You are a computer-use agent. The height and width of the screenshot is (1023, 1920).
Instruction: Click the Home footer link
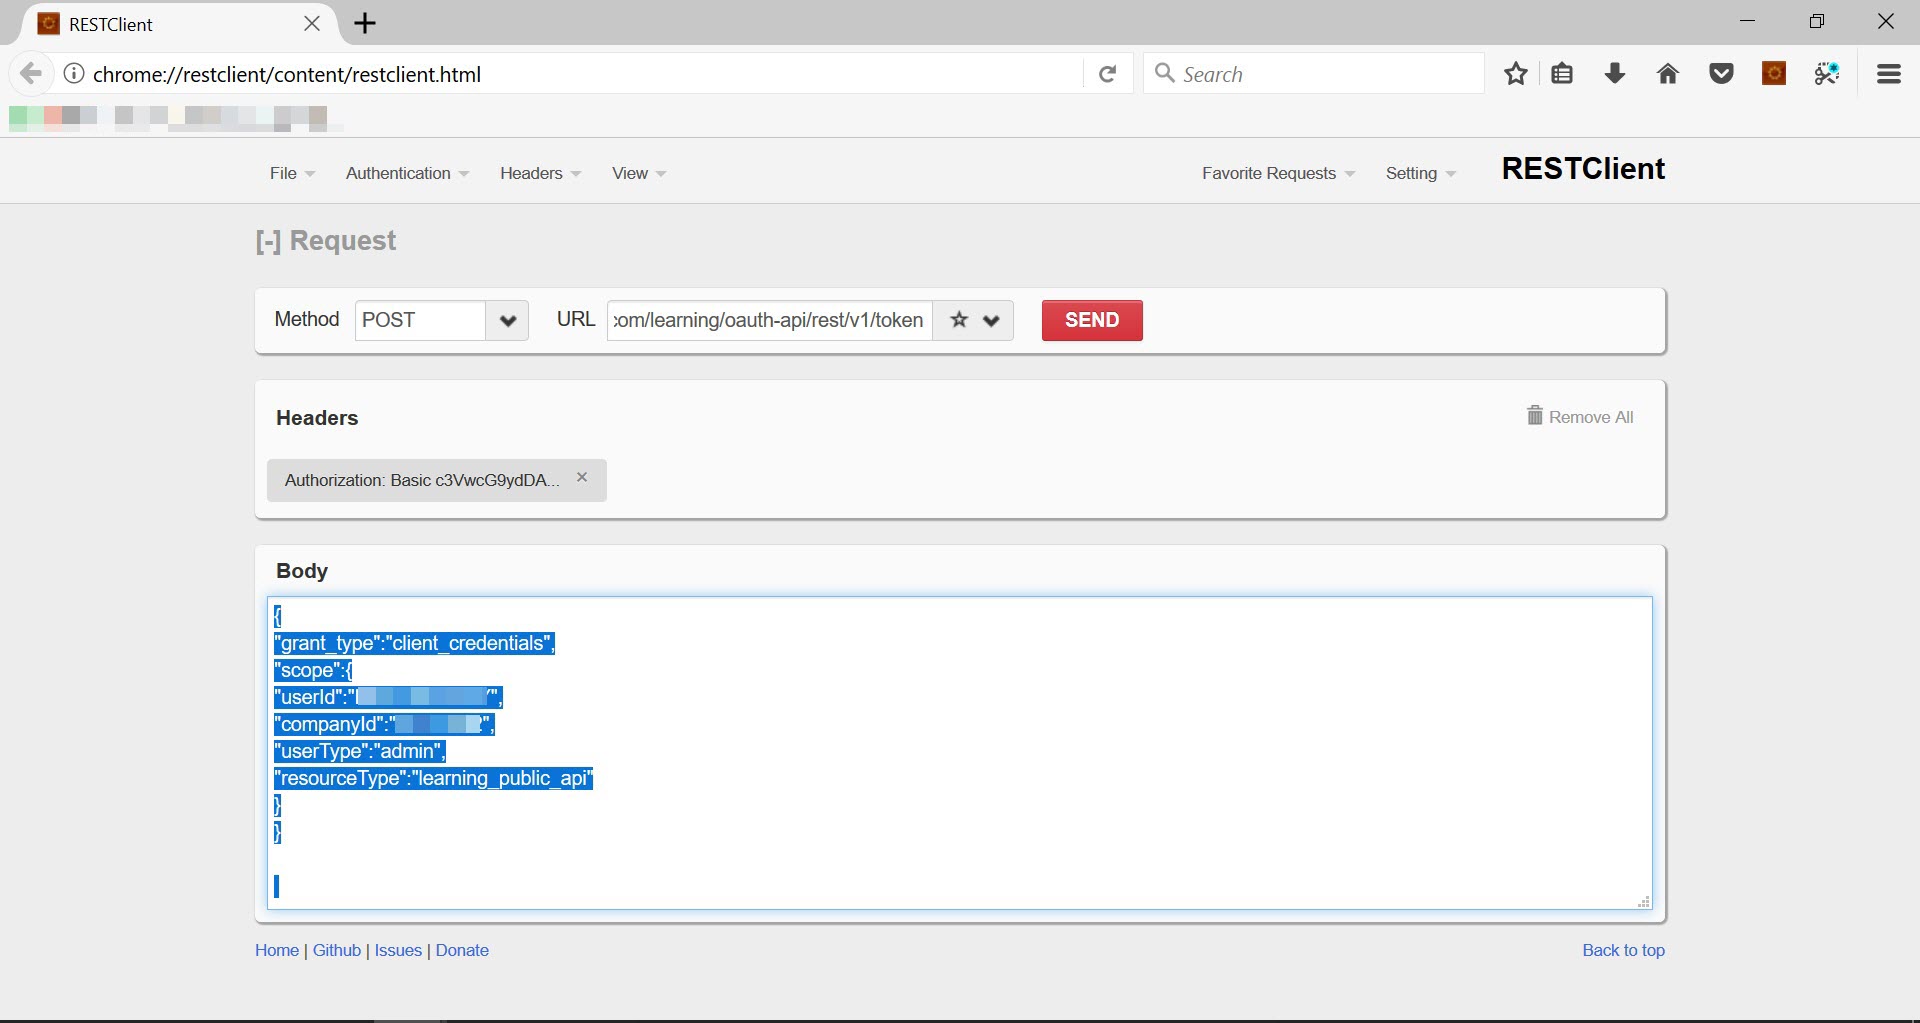click(277, 950)
